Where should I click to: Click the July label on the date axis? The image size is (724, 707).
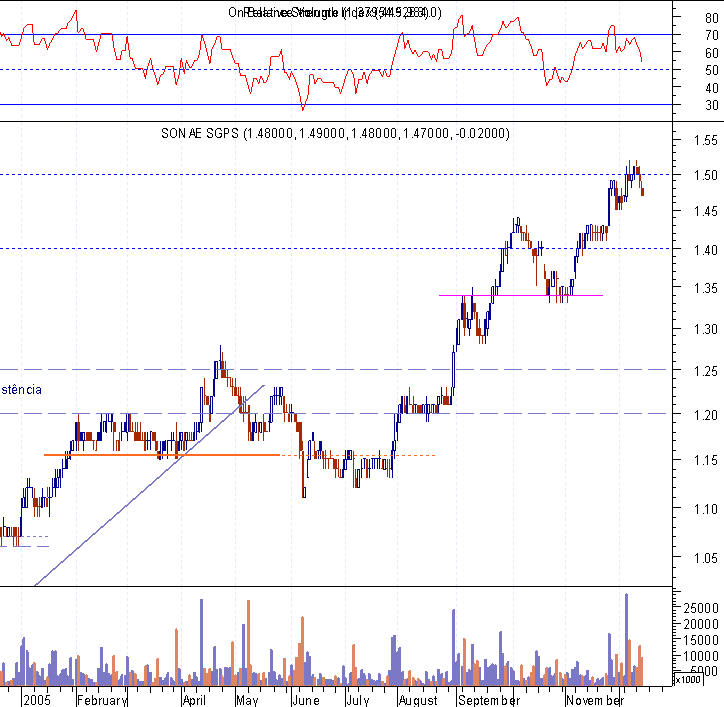click(x=358, y=700)
